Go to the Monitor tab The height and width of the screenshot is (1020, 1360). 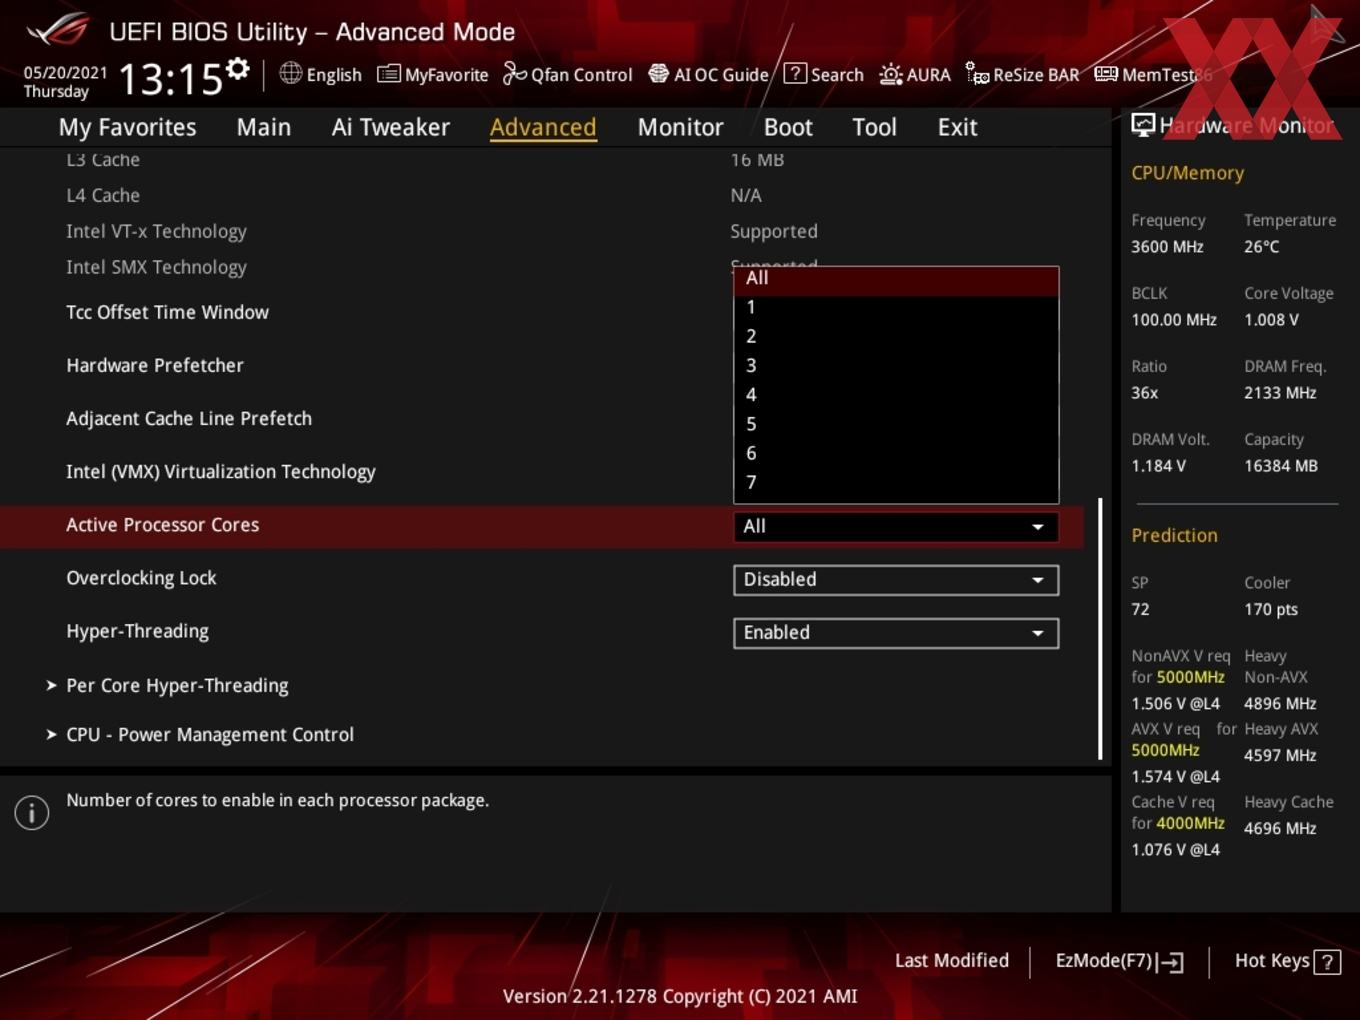[x=680, y=127]
